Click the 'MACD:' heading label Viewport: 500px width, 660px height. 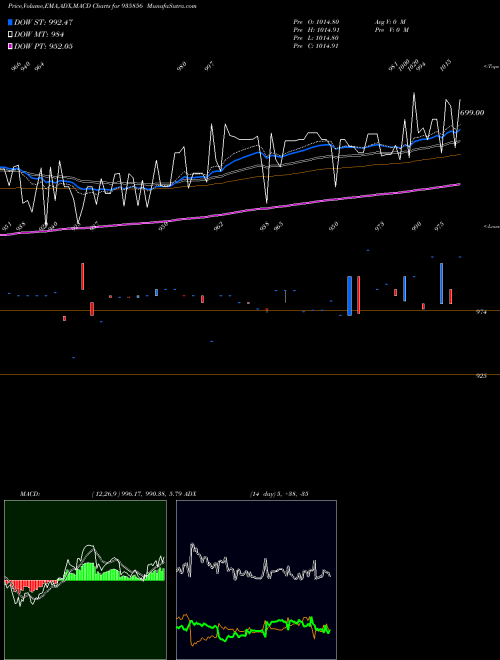pyautogui.click(x=30, y=494)
